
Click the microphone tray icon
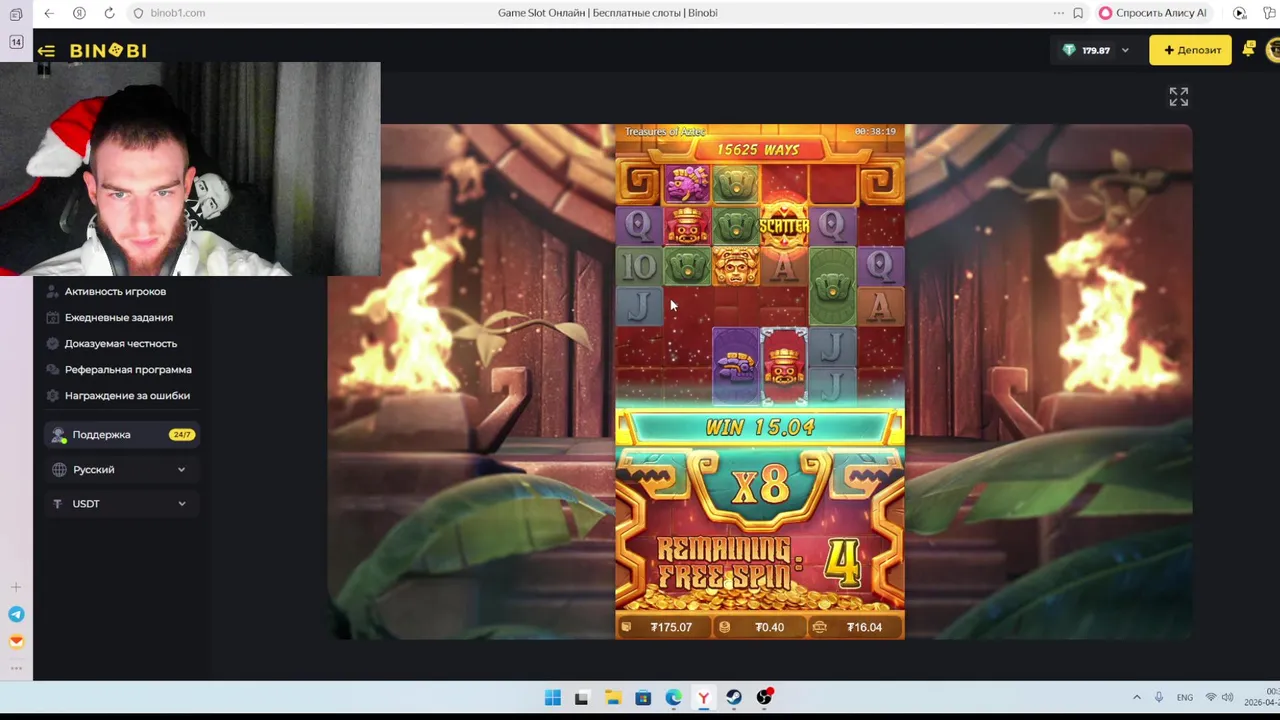click(x=1159, y=697)
